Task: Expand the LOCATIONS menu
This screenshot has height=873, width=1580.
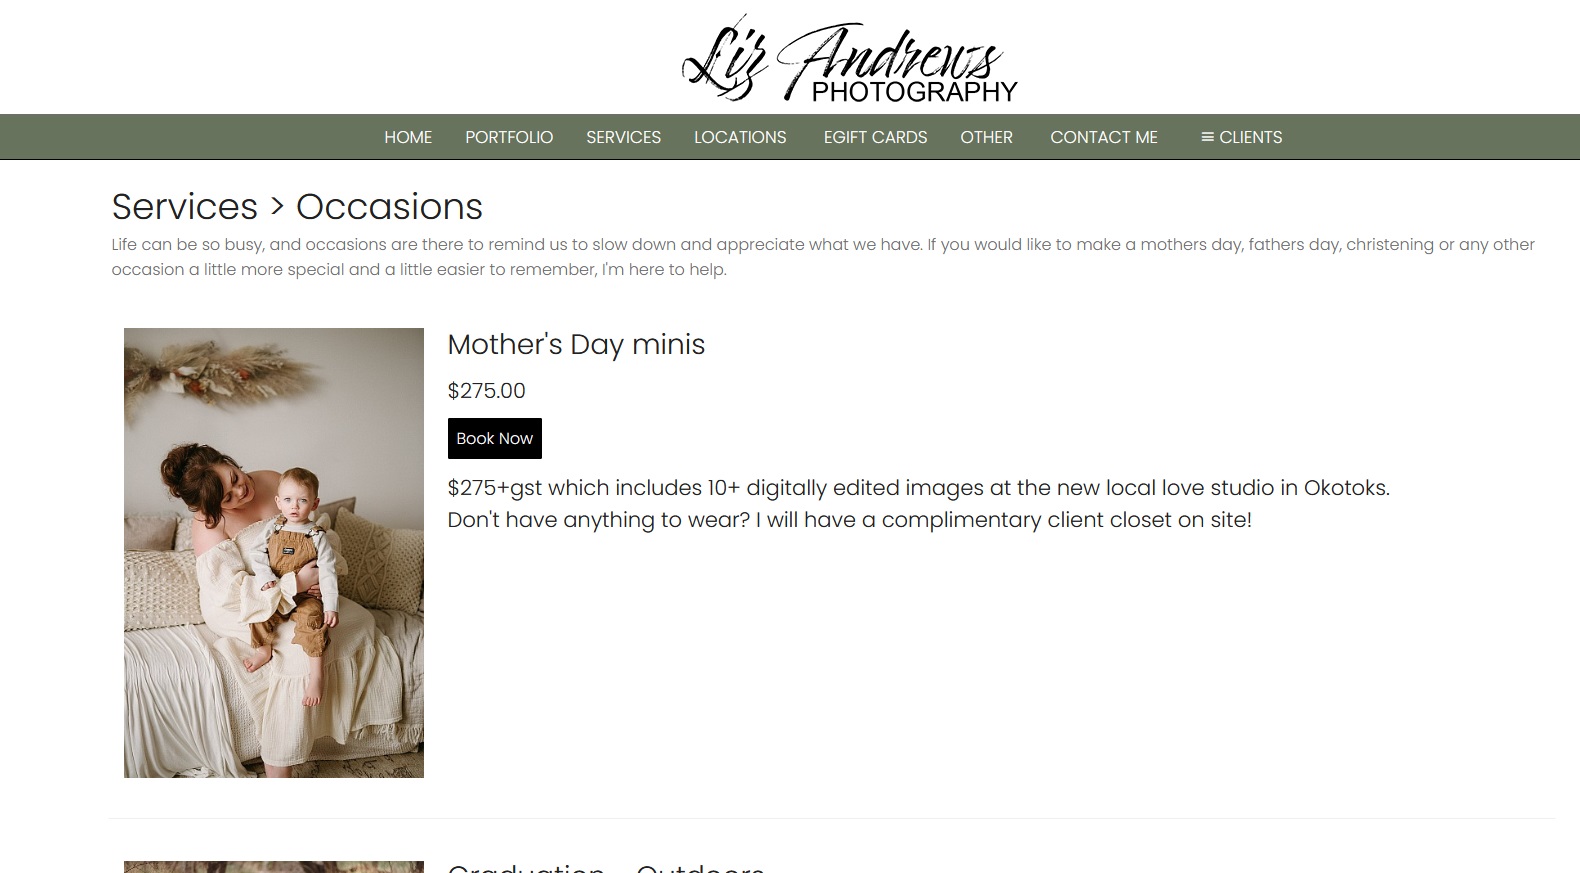Action: tap(740, 137)
